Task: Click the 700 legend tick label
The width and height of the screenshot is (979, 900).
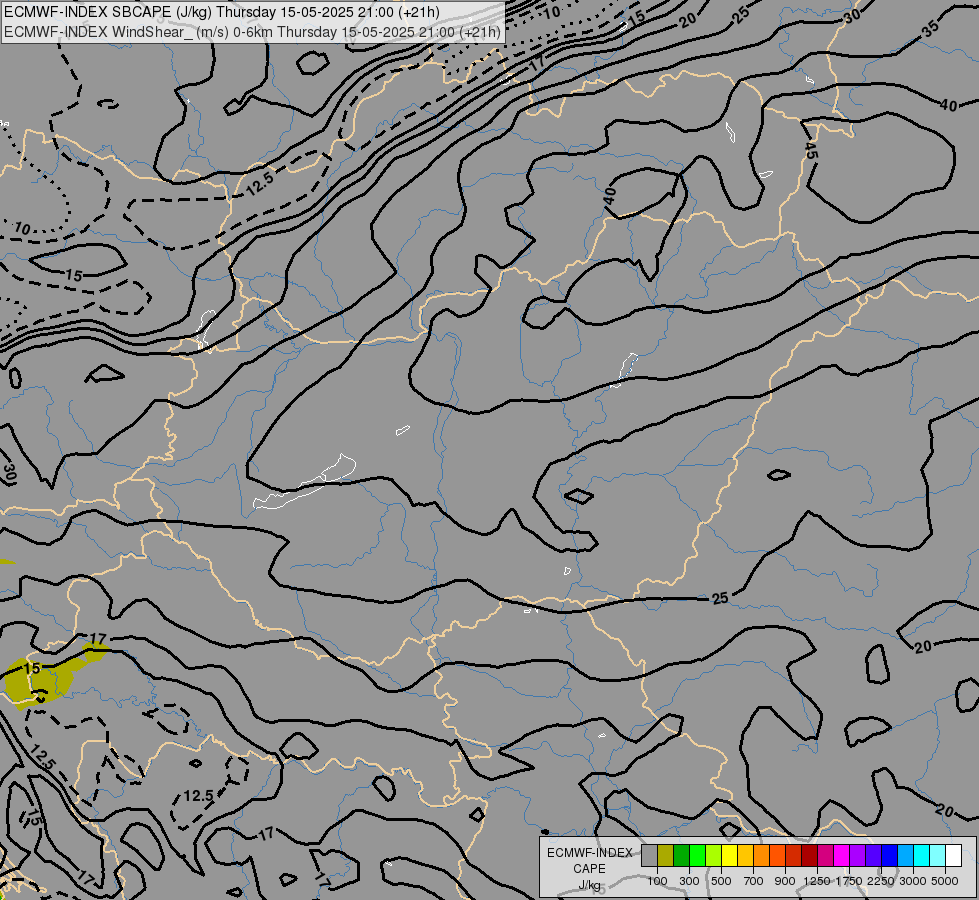Action: click(x=754, y=881)
